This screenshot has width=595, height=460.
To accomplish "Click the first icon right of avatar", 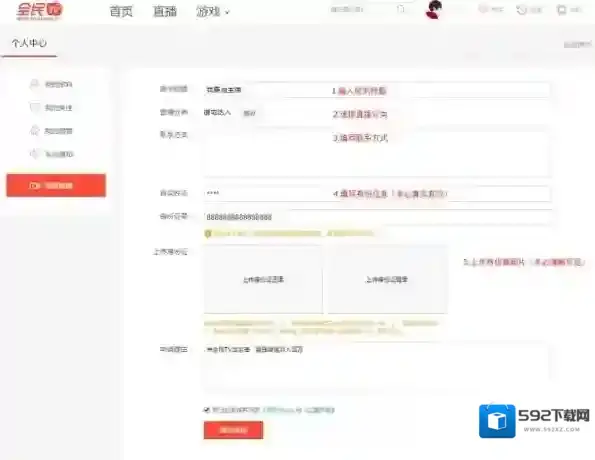I will pyautogui.click(x=483, y=9).
